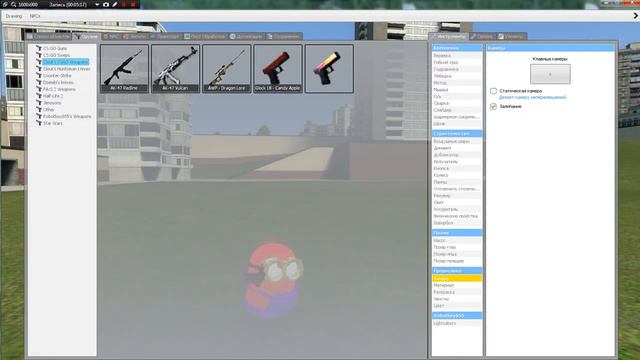This screenshot has height=360, width=640.
Task: Spawn the AK-47 Redline weapon
Action: point(124,69)
